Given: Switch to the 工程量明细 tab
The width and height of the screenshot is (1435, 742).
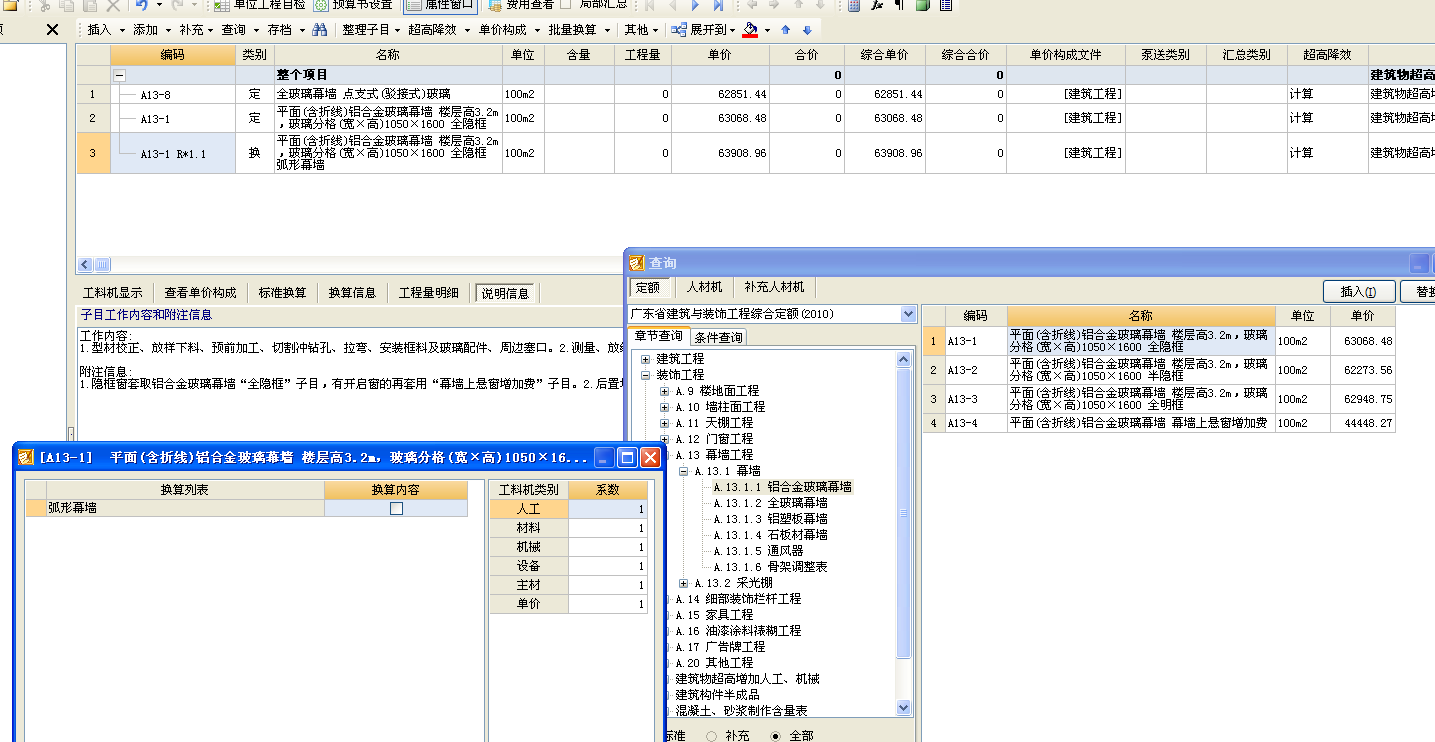Looking at the screenshot, I should 428,293.
